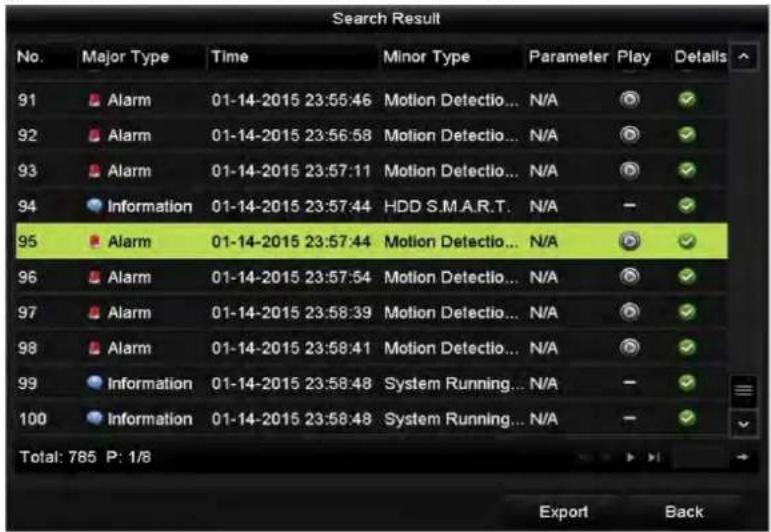
Task: Play the recording for highlighted entry 95
Action: pos(629,241)
